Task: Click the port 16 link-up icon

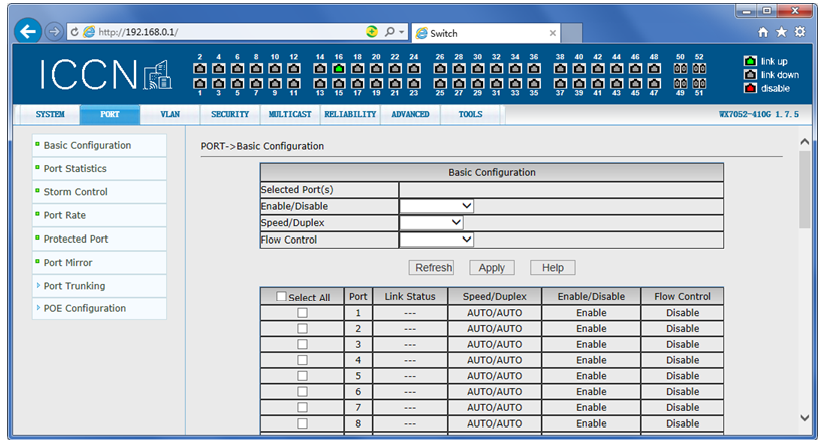Action: click(x=339, y=68)
